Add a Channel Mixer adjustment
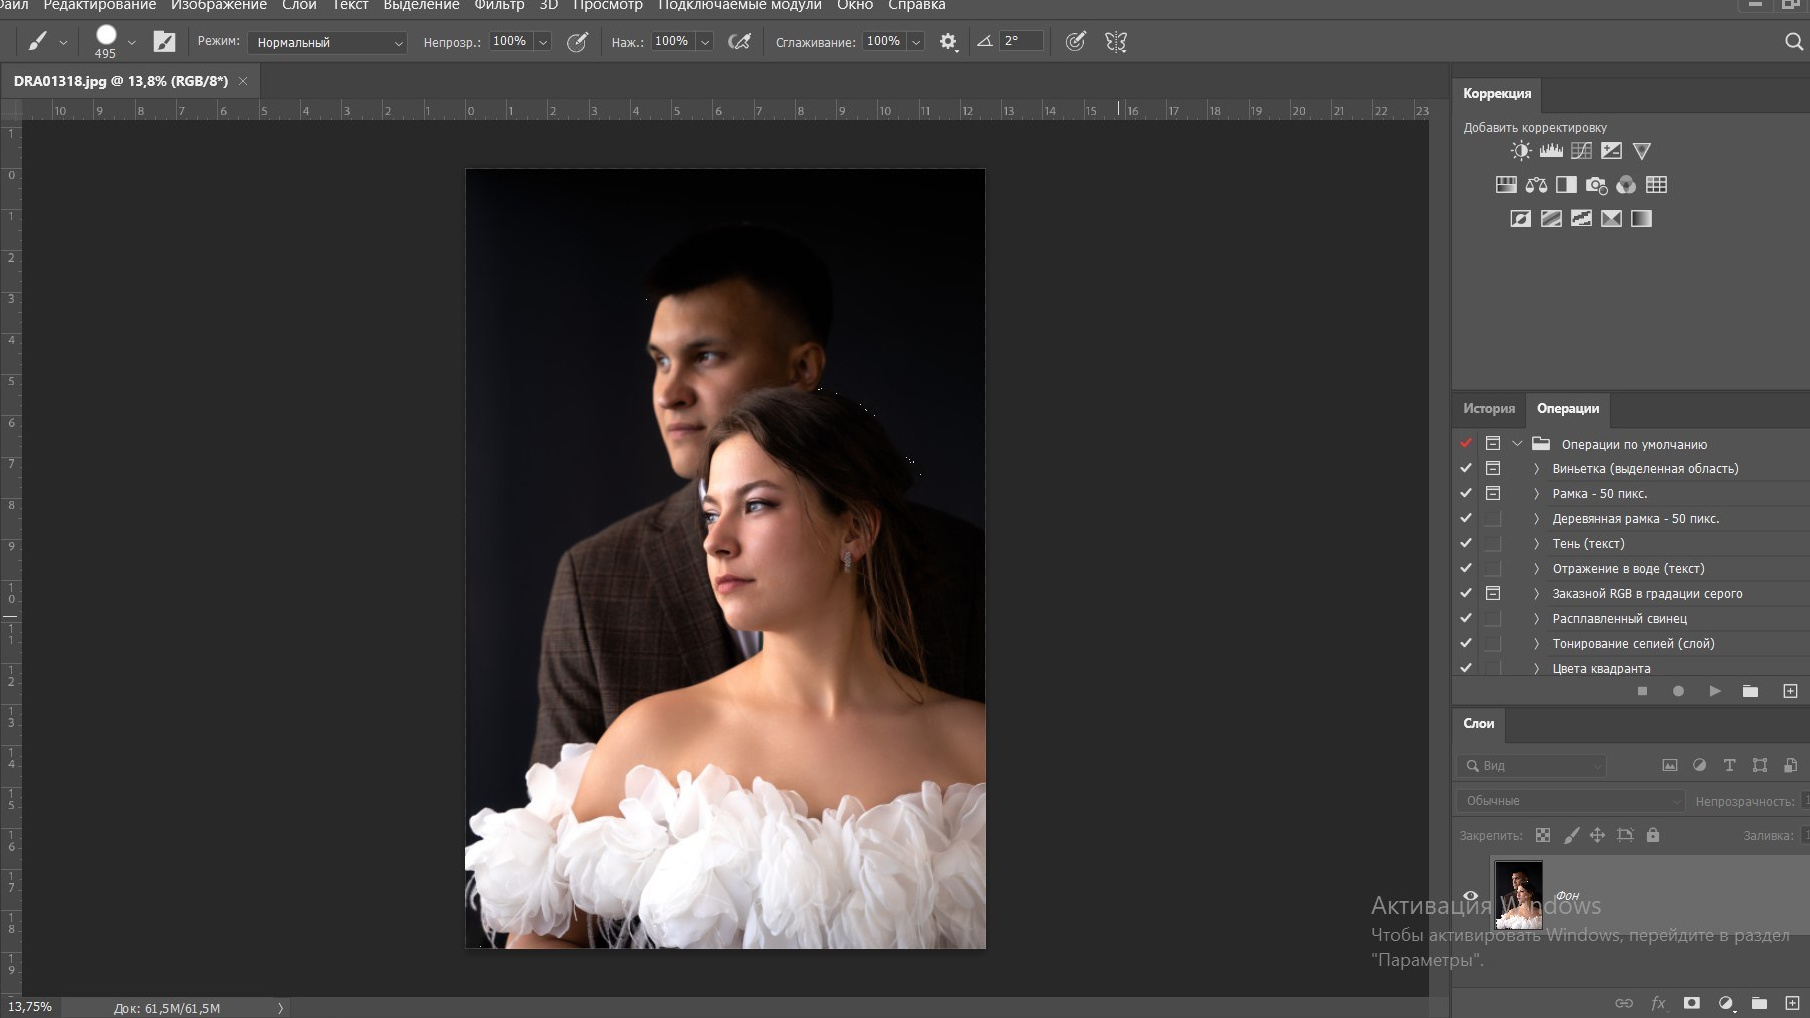The image size is (1810, 1018). tap(1626, 185)
